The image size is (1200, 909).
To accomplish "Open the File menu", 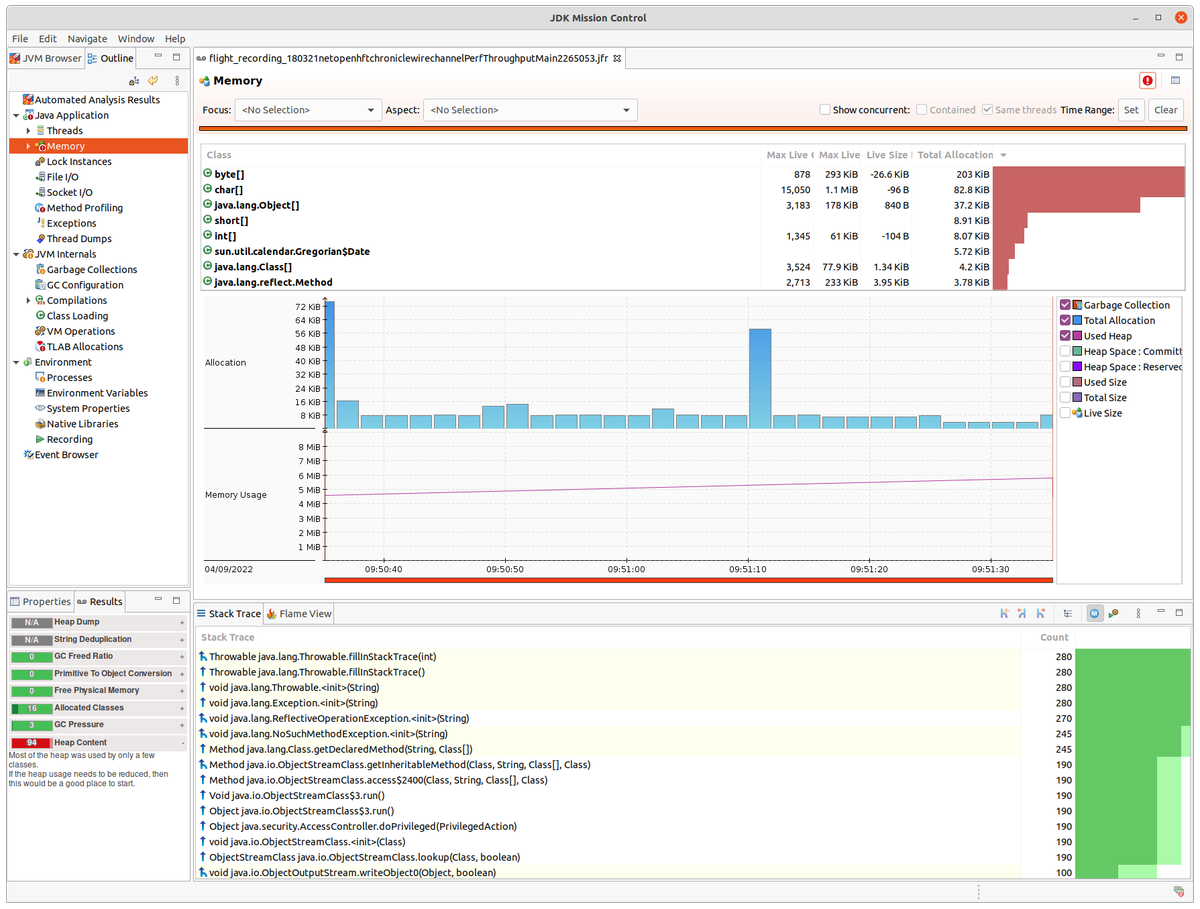I will pyautogui.click(x=20, y=39).
